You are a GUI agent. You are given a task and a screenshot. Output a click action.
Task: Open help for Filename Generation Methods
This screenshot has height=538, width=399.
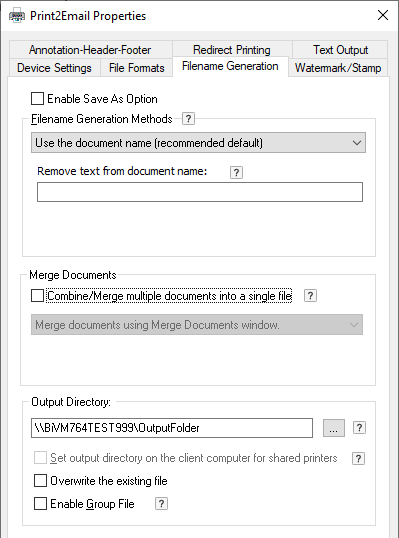pyautogui.click(x=188, y=119)
